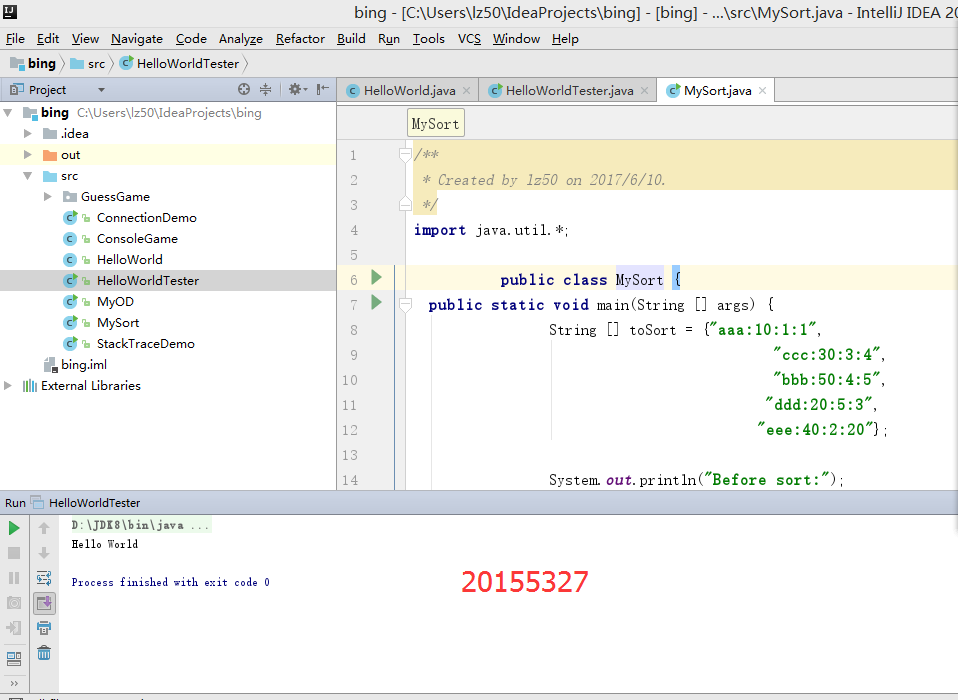This screenshot has height=700, width=958.
Task: Close the MySort.java tab
Action: click(x=762, y=90)
